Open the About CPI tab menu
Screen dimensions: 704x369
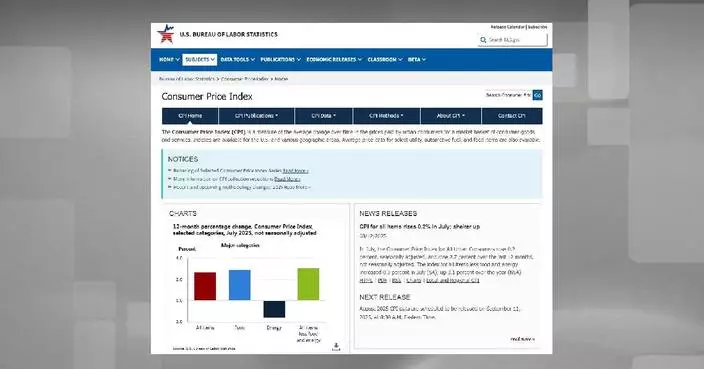pyautogui.click(x=451, y=116)
